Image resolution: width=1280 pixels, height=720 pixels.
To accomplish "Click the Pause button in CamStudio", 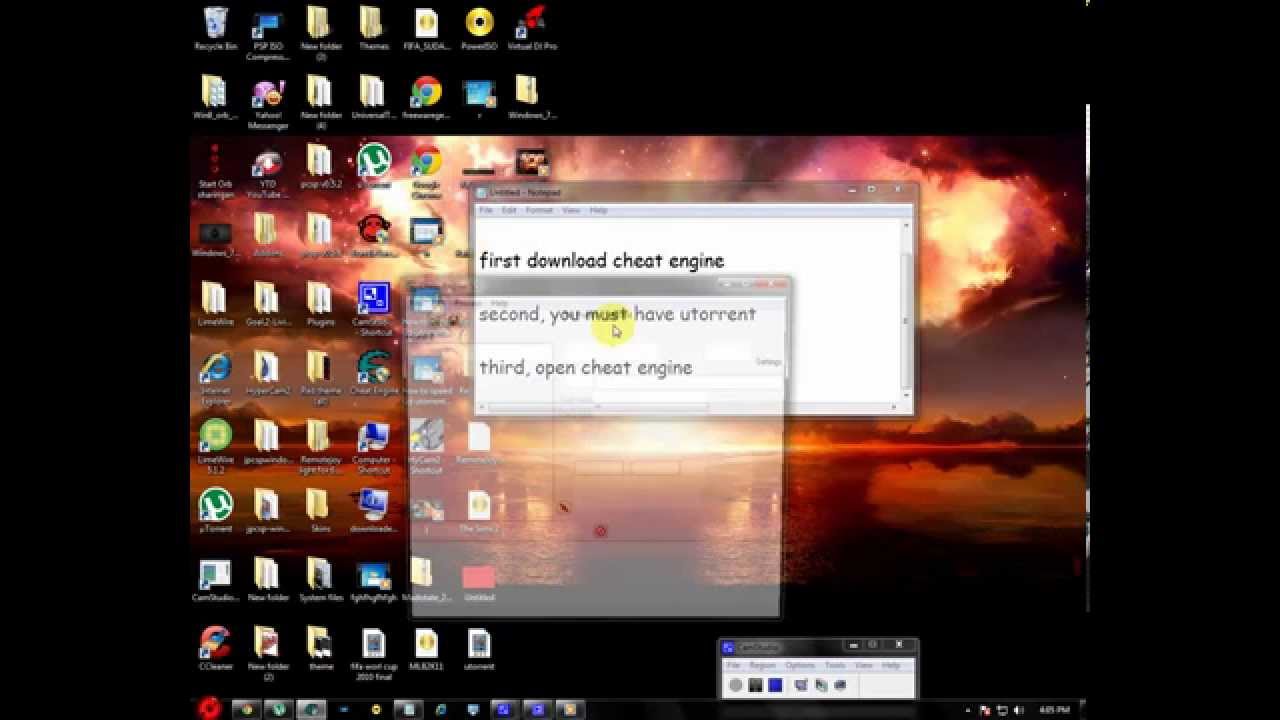I will (x=756, y=685).
